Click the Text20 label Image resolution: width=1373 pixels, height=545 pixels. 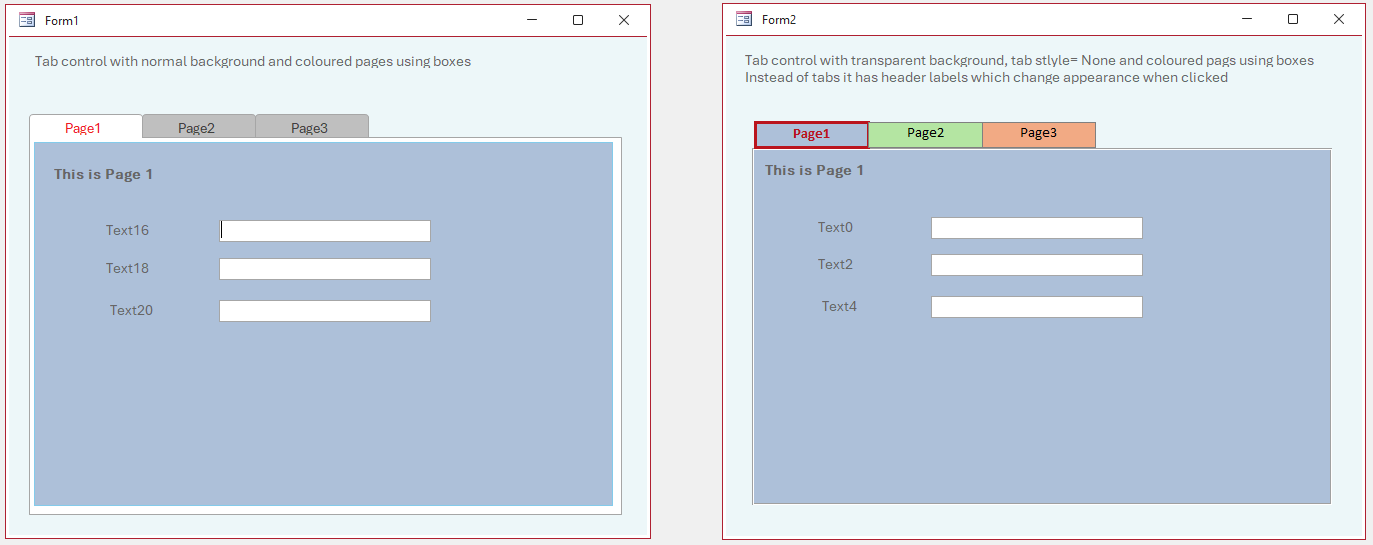pos(131,310)
